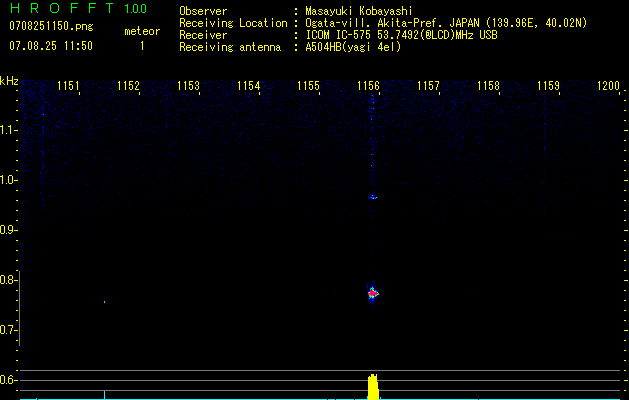Click frequency axis label 0.9
Image resolution: width=629 pixels, height=400 pixels.
tap(7, 230)
